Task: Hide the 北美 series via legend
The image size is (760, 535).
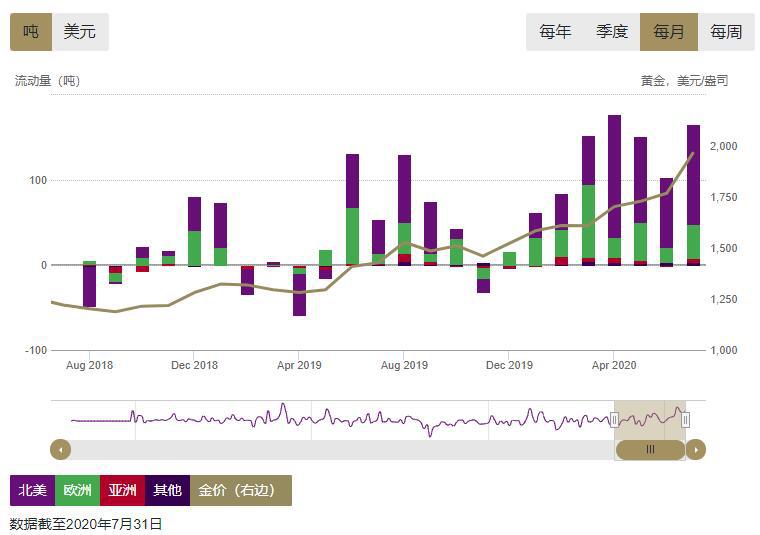Action: tap(32, 490)
